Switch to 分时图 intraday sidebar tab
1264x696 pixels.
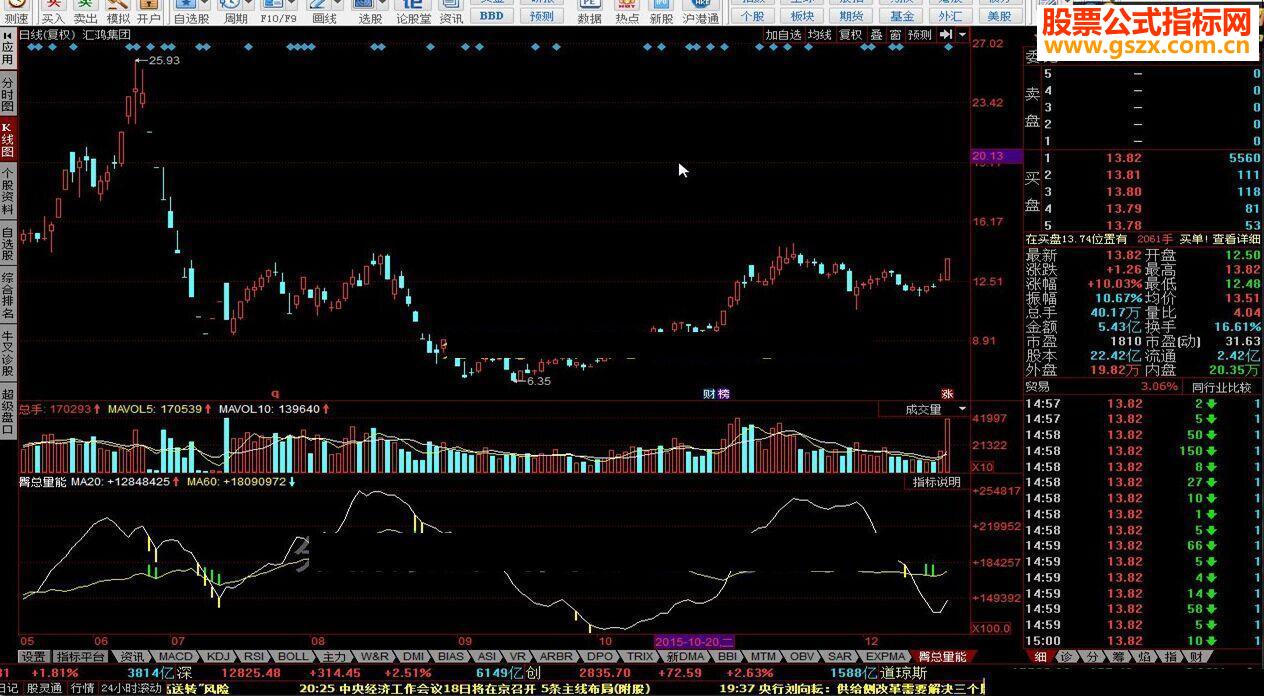[8, 93]
